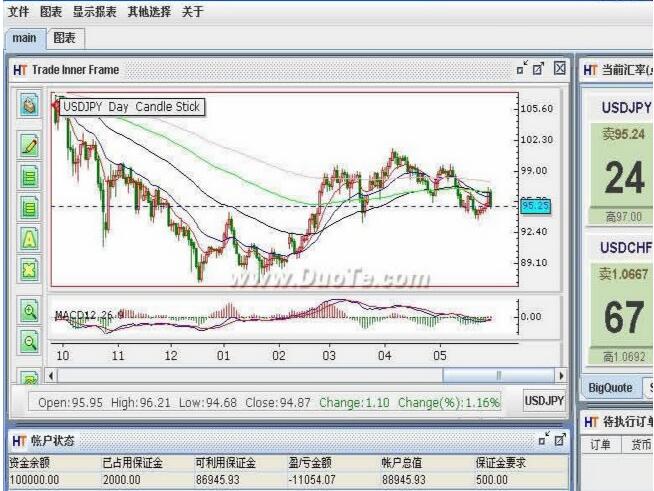This screenshot has width=654, height=491.
Task: Click the USDJPY symbol button below chart
Action: tap(544, 401)
